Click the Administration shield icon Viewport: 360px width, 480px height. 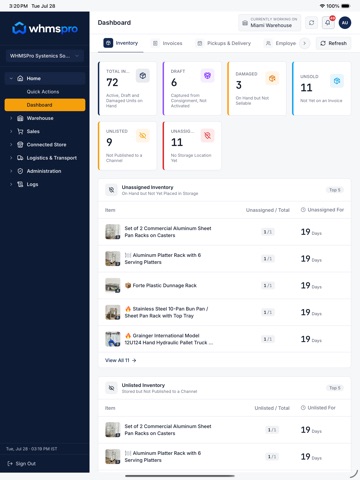coord(20,171)
